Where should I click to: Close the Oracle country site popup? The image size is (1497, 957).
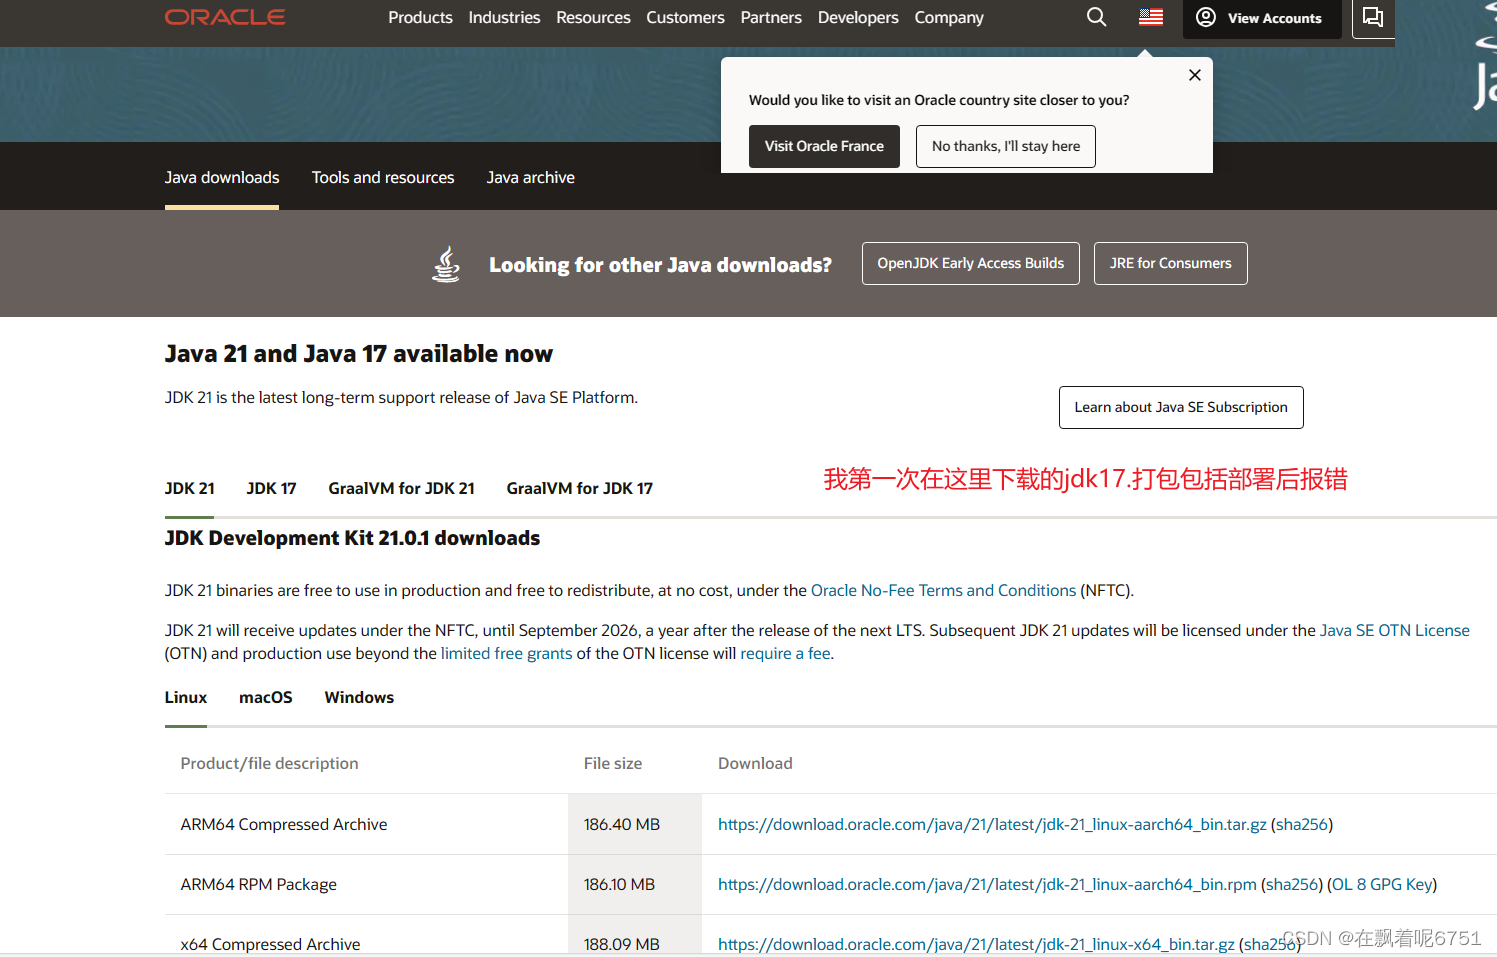(1194, 75)
